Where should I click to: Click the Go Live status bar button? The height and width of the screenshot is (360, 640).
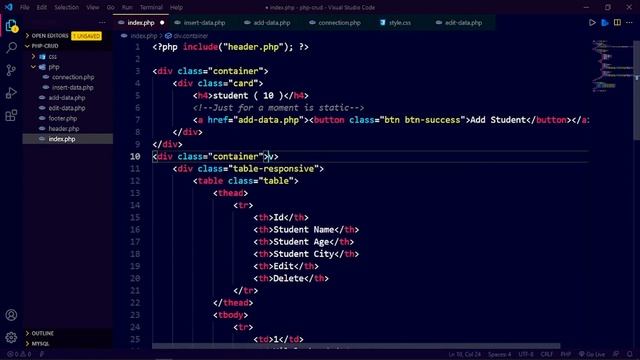592,354
